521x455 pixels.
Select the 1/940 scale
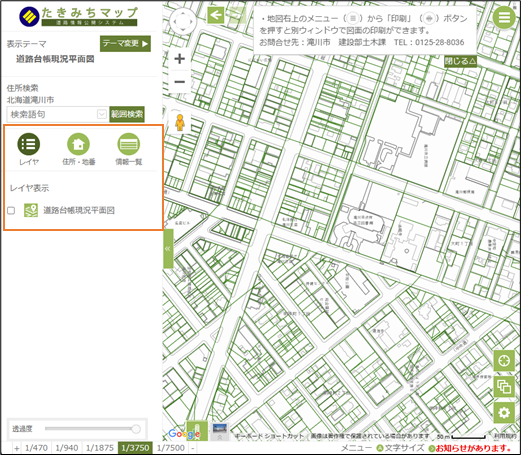point(67,448)
